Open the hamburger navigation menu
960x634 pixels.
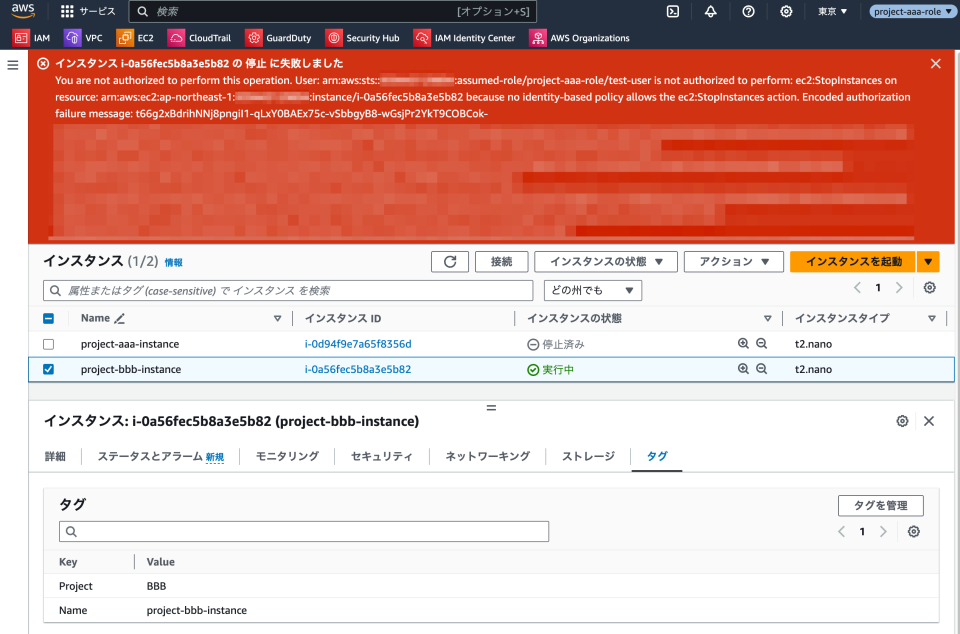point(13,64)
